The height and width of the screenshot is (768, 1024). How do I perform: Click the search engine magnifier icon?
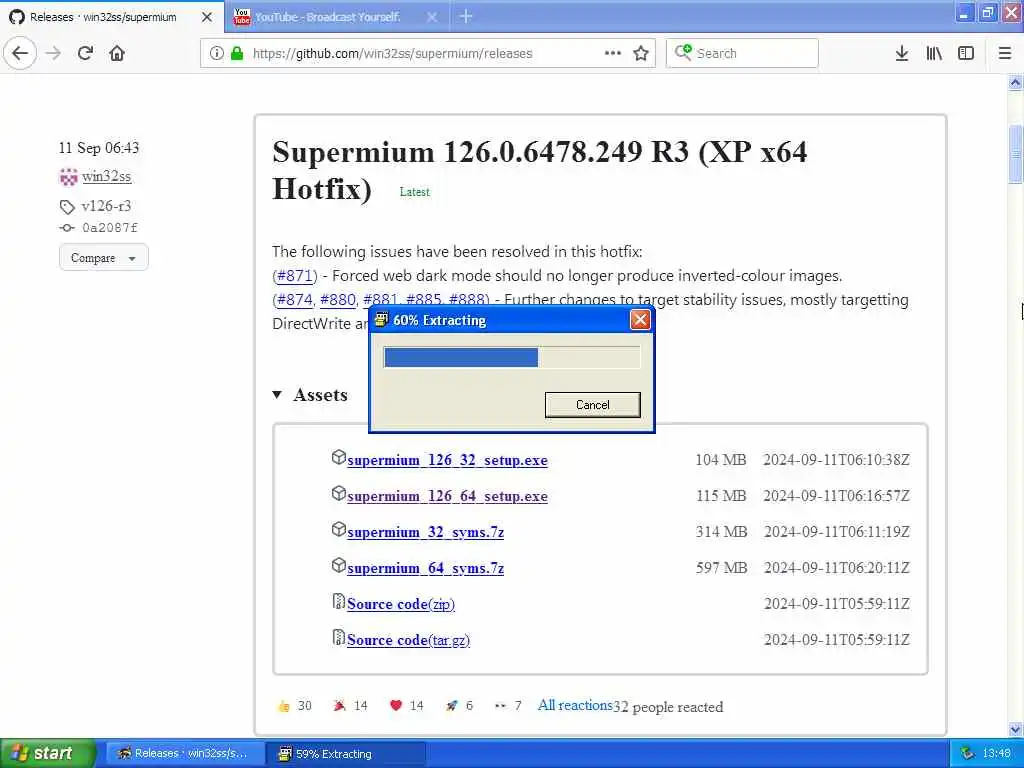[x=683, y=52]
